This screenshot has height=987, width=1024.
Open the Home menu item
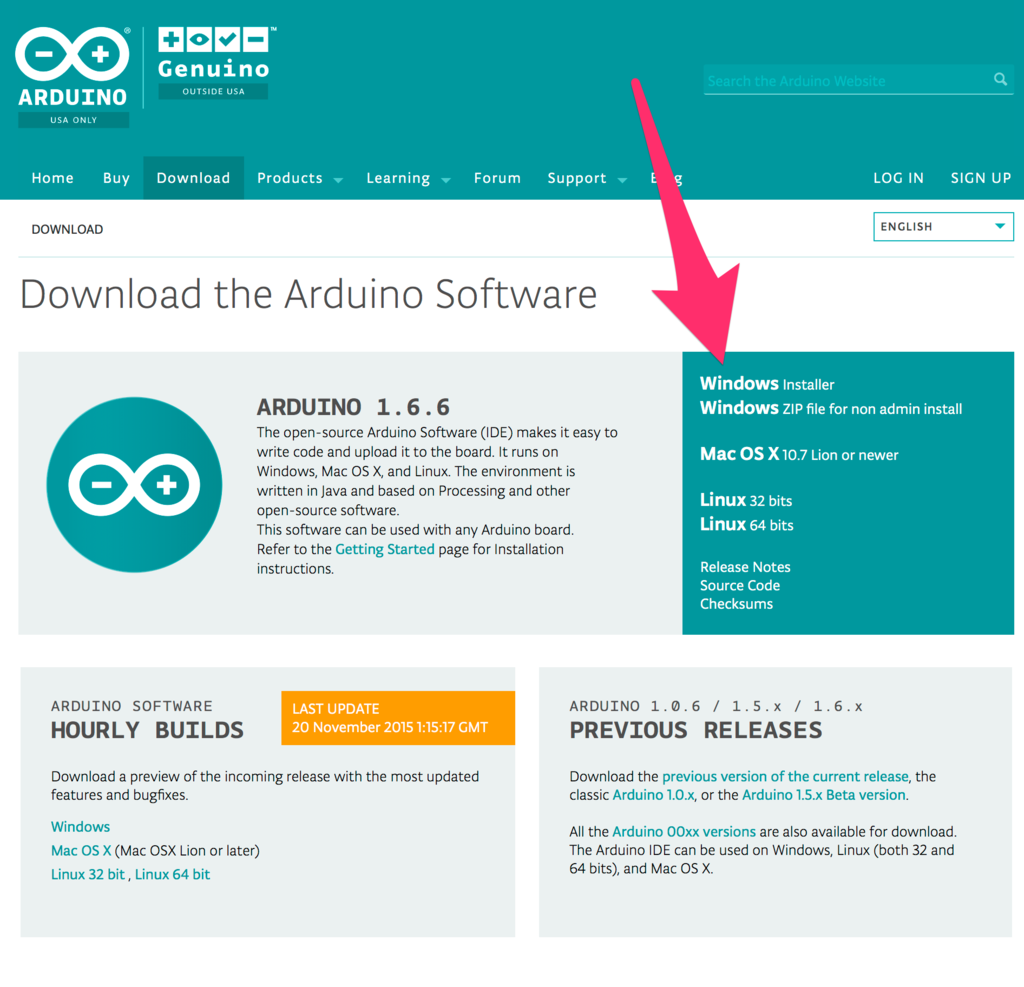click(x=52, y=178)
